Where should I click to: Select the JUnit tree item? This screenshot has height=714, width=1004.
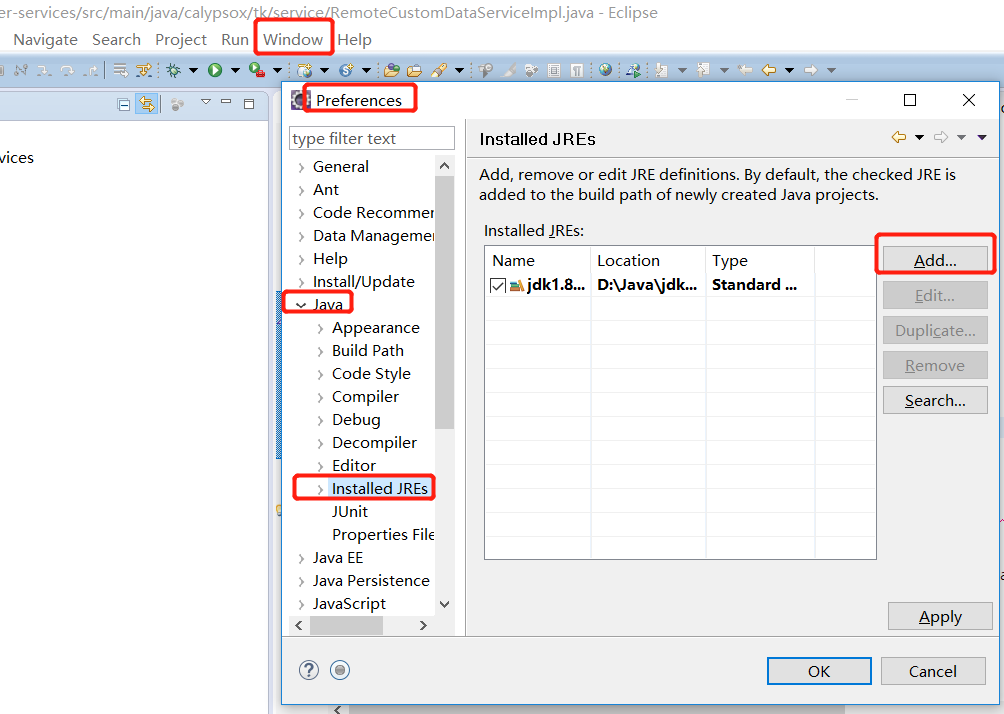click(x=350, y=512)
